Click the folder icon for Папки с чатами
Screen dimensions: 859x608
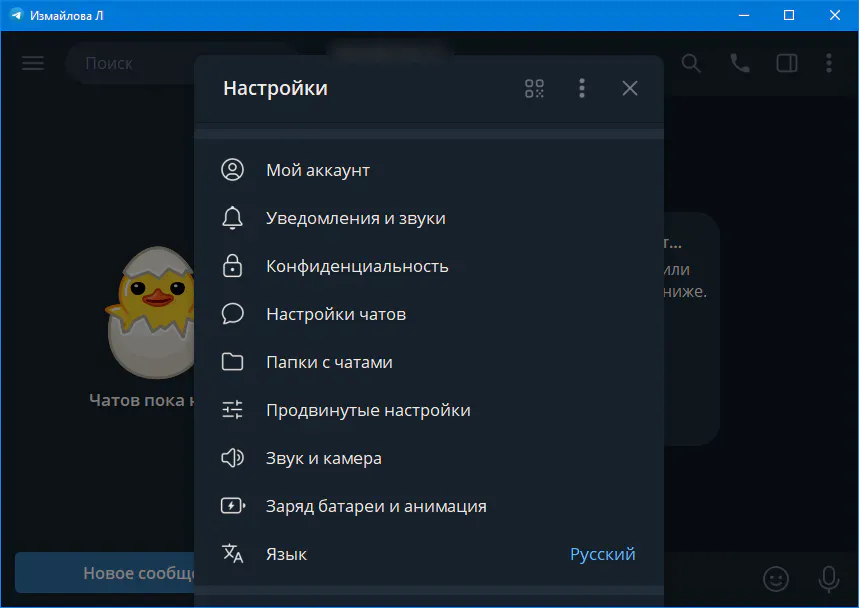pyautogui.click(x=233, y=362)
